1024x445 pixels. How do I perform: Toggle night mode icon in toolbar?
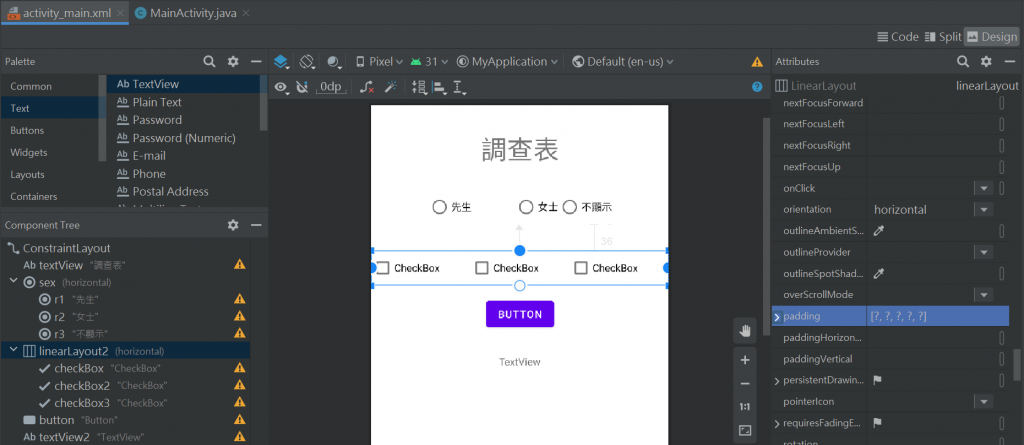tap(334, 62)
